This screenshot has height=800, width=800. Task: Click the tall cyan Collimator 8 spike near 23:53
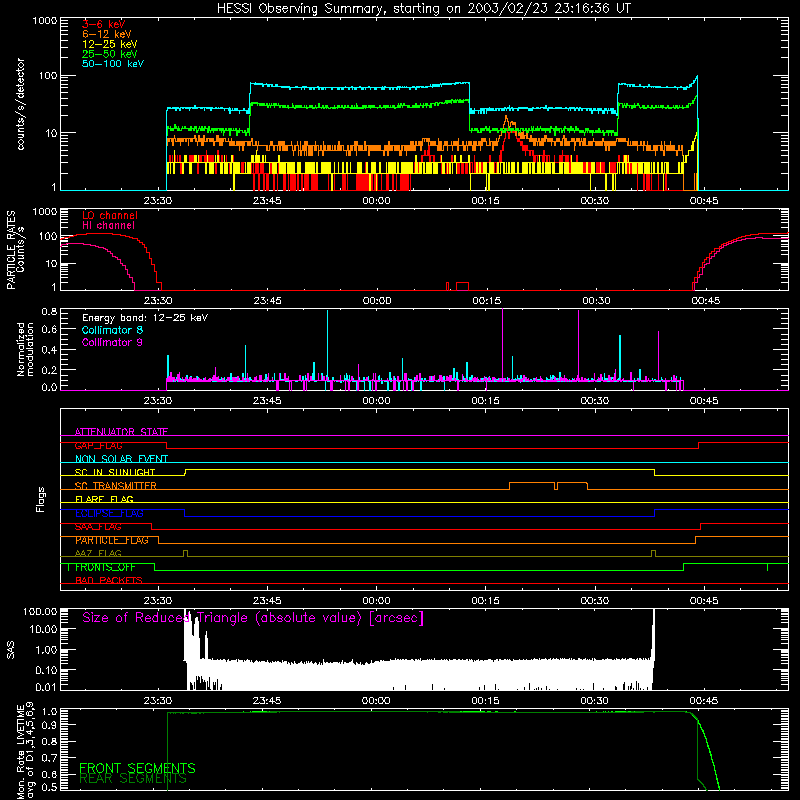[x=328, y=347]
